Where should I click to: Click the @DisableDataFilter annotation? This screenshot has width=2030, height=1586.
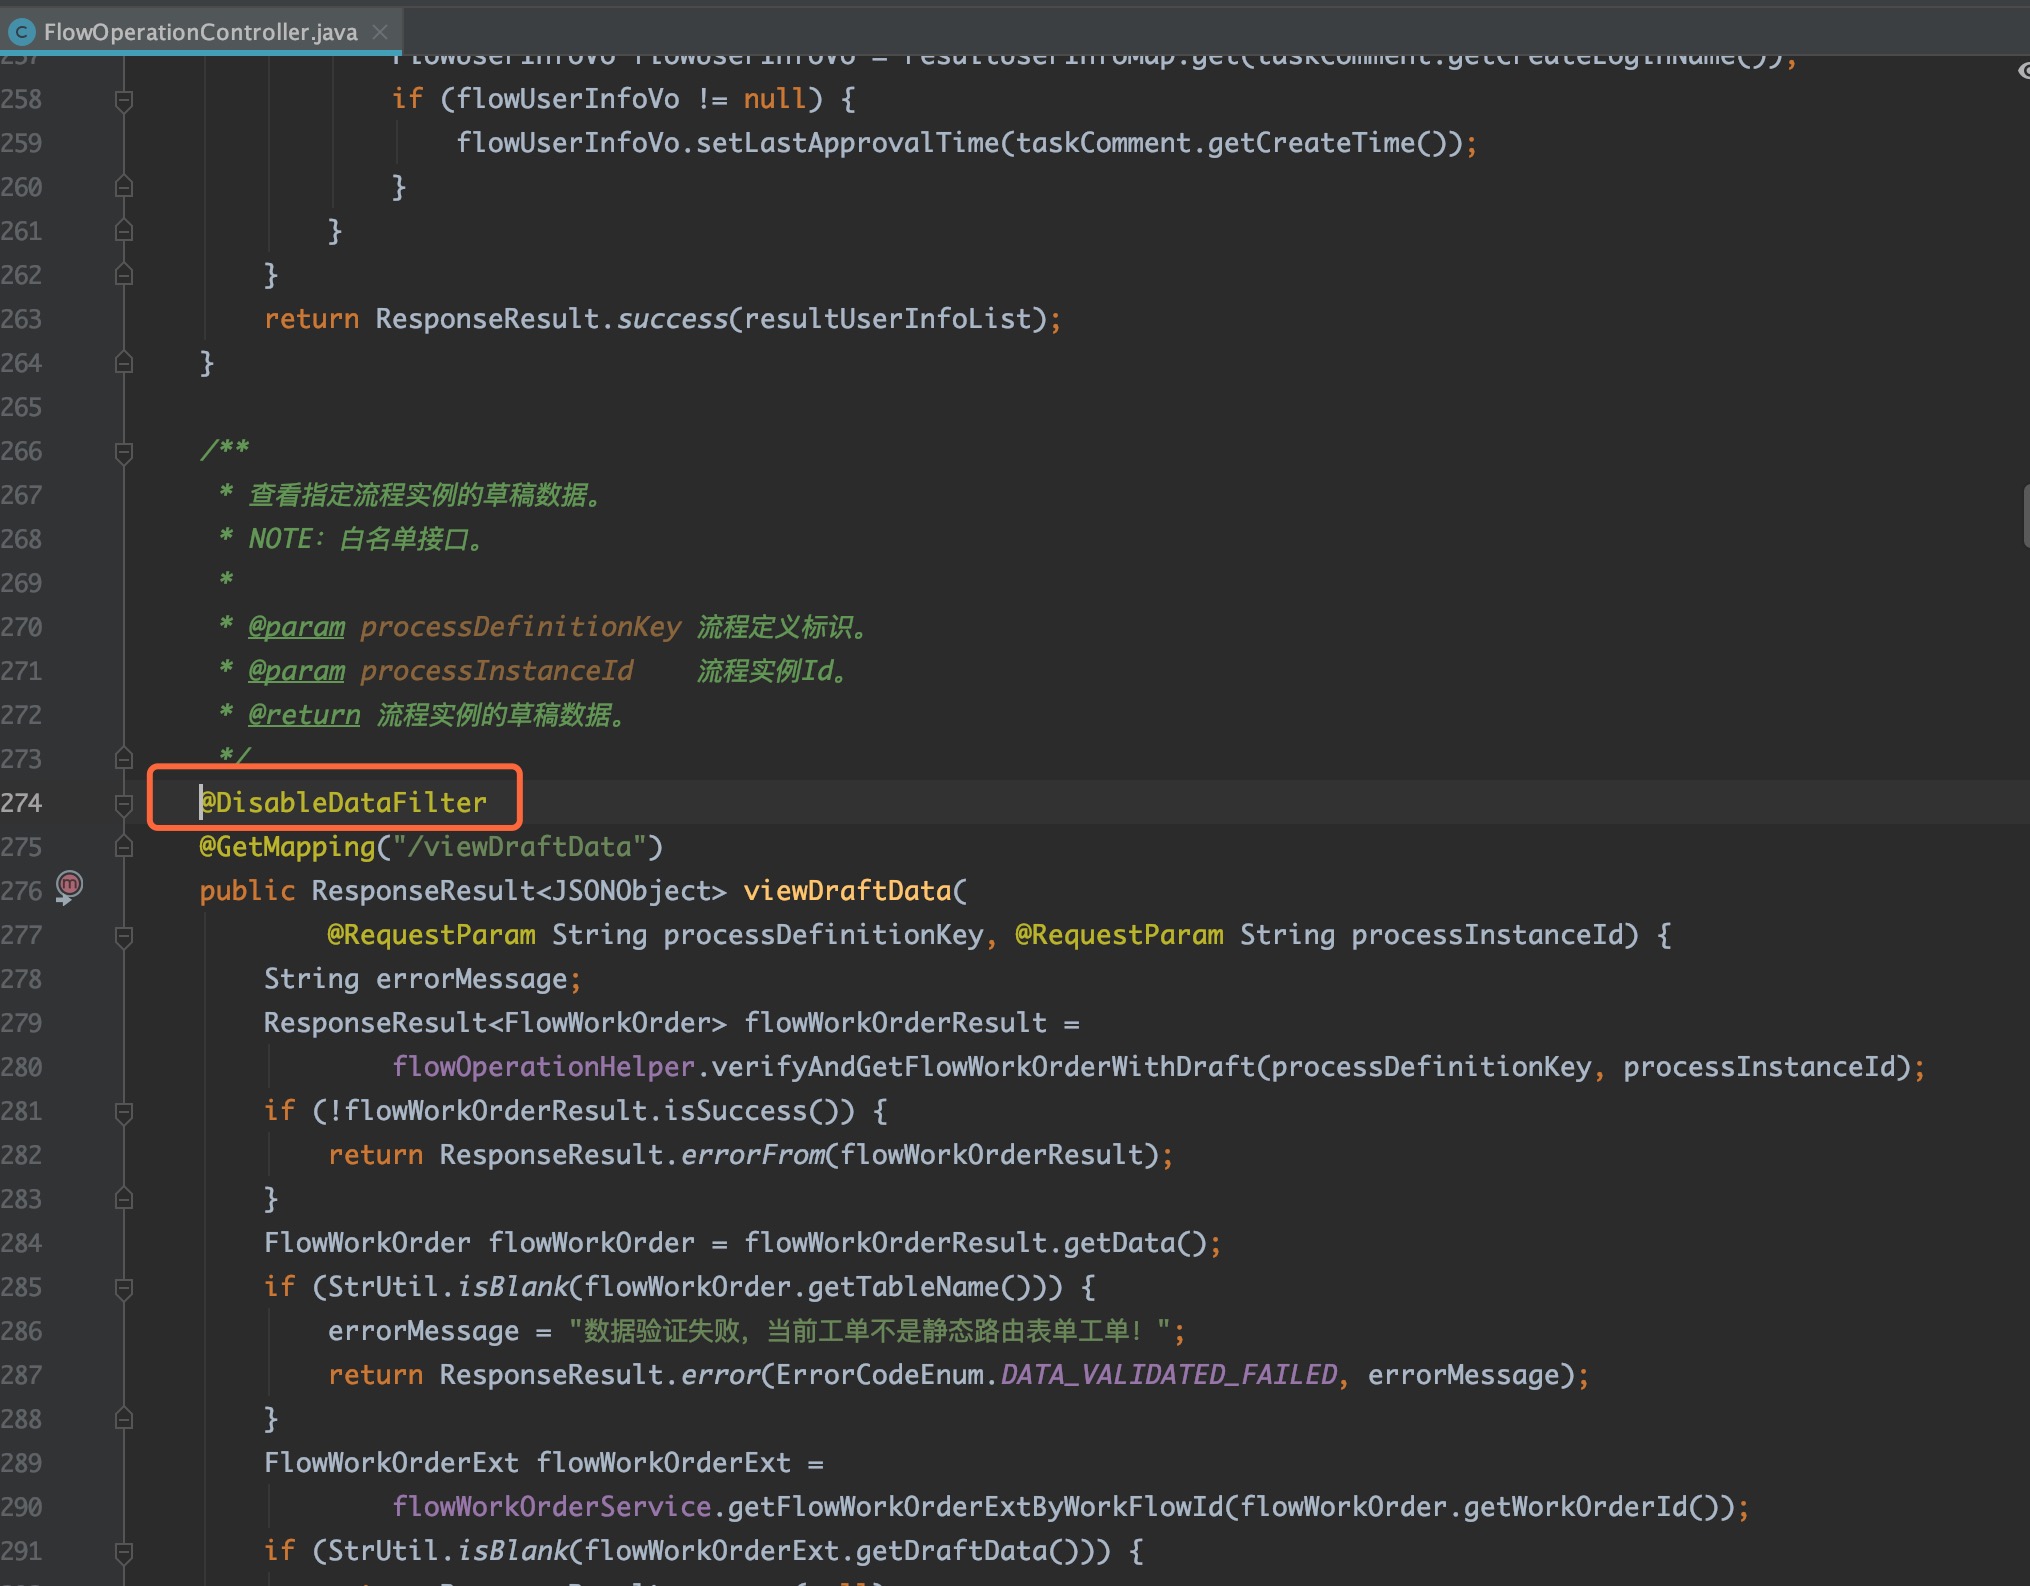click(343, 802)
